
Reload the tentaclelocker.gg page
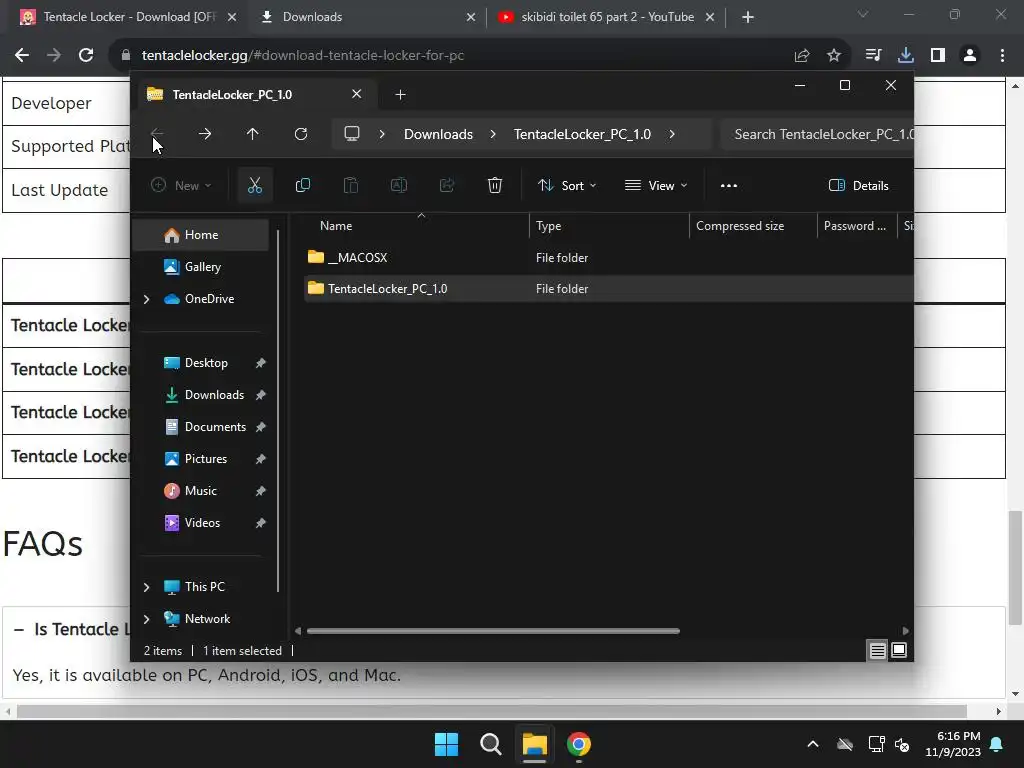86,56
